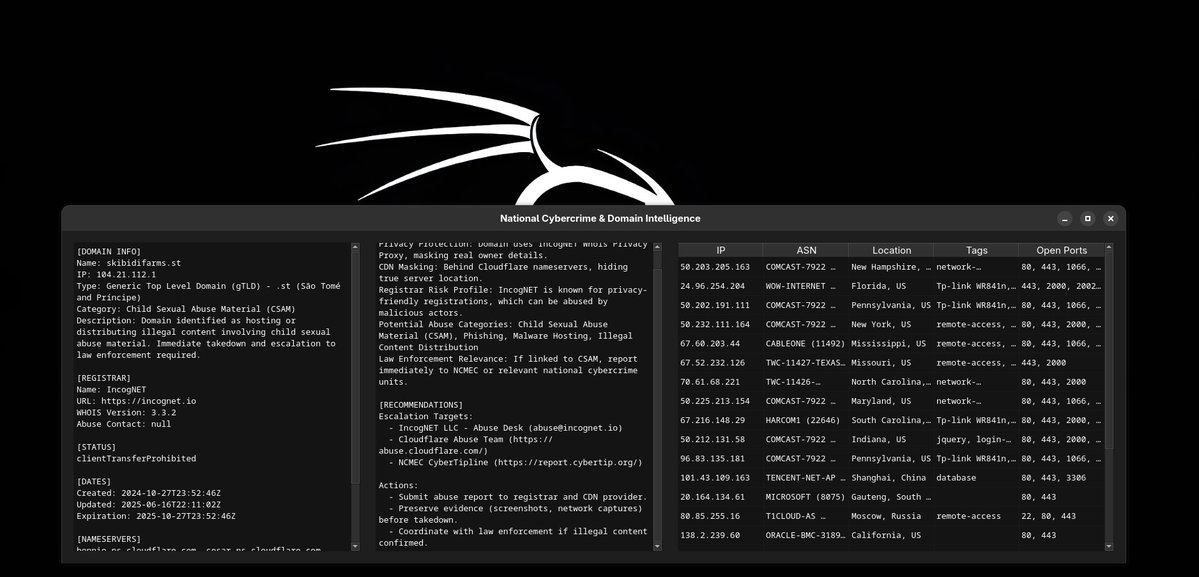Click the Moscow, Russia location cell
Image resolution: width=1199 pixels, height=577 pixels.
point(892,516)
